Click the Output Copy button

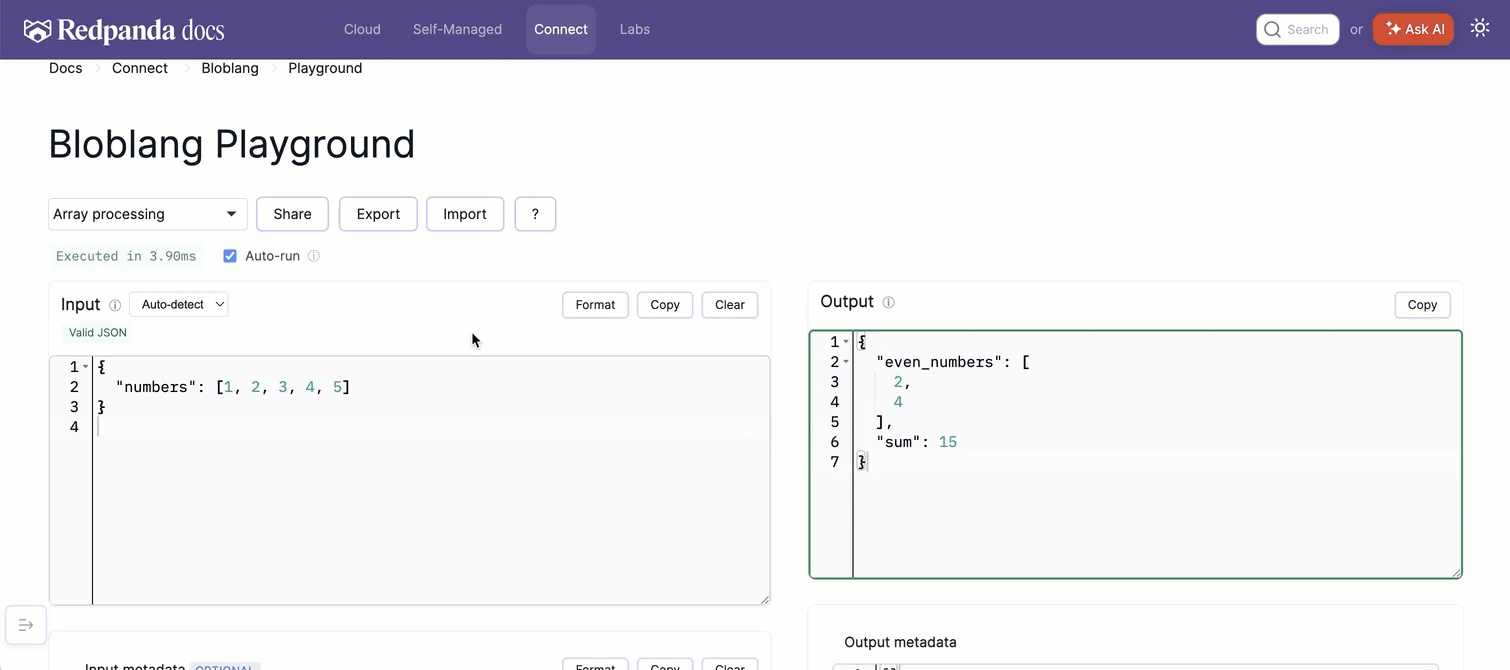[x=1422, y=305]
